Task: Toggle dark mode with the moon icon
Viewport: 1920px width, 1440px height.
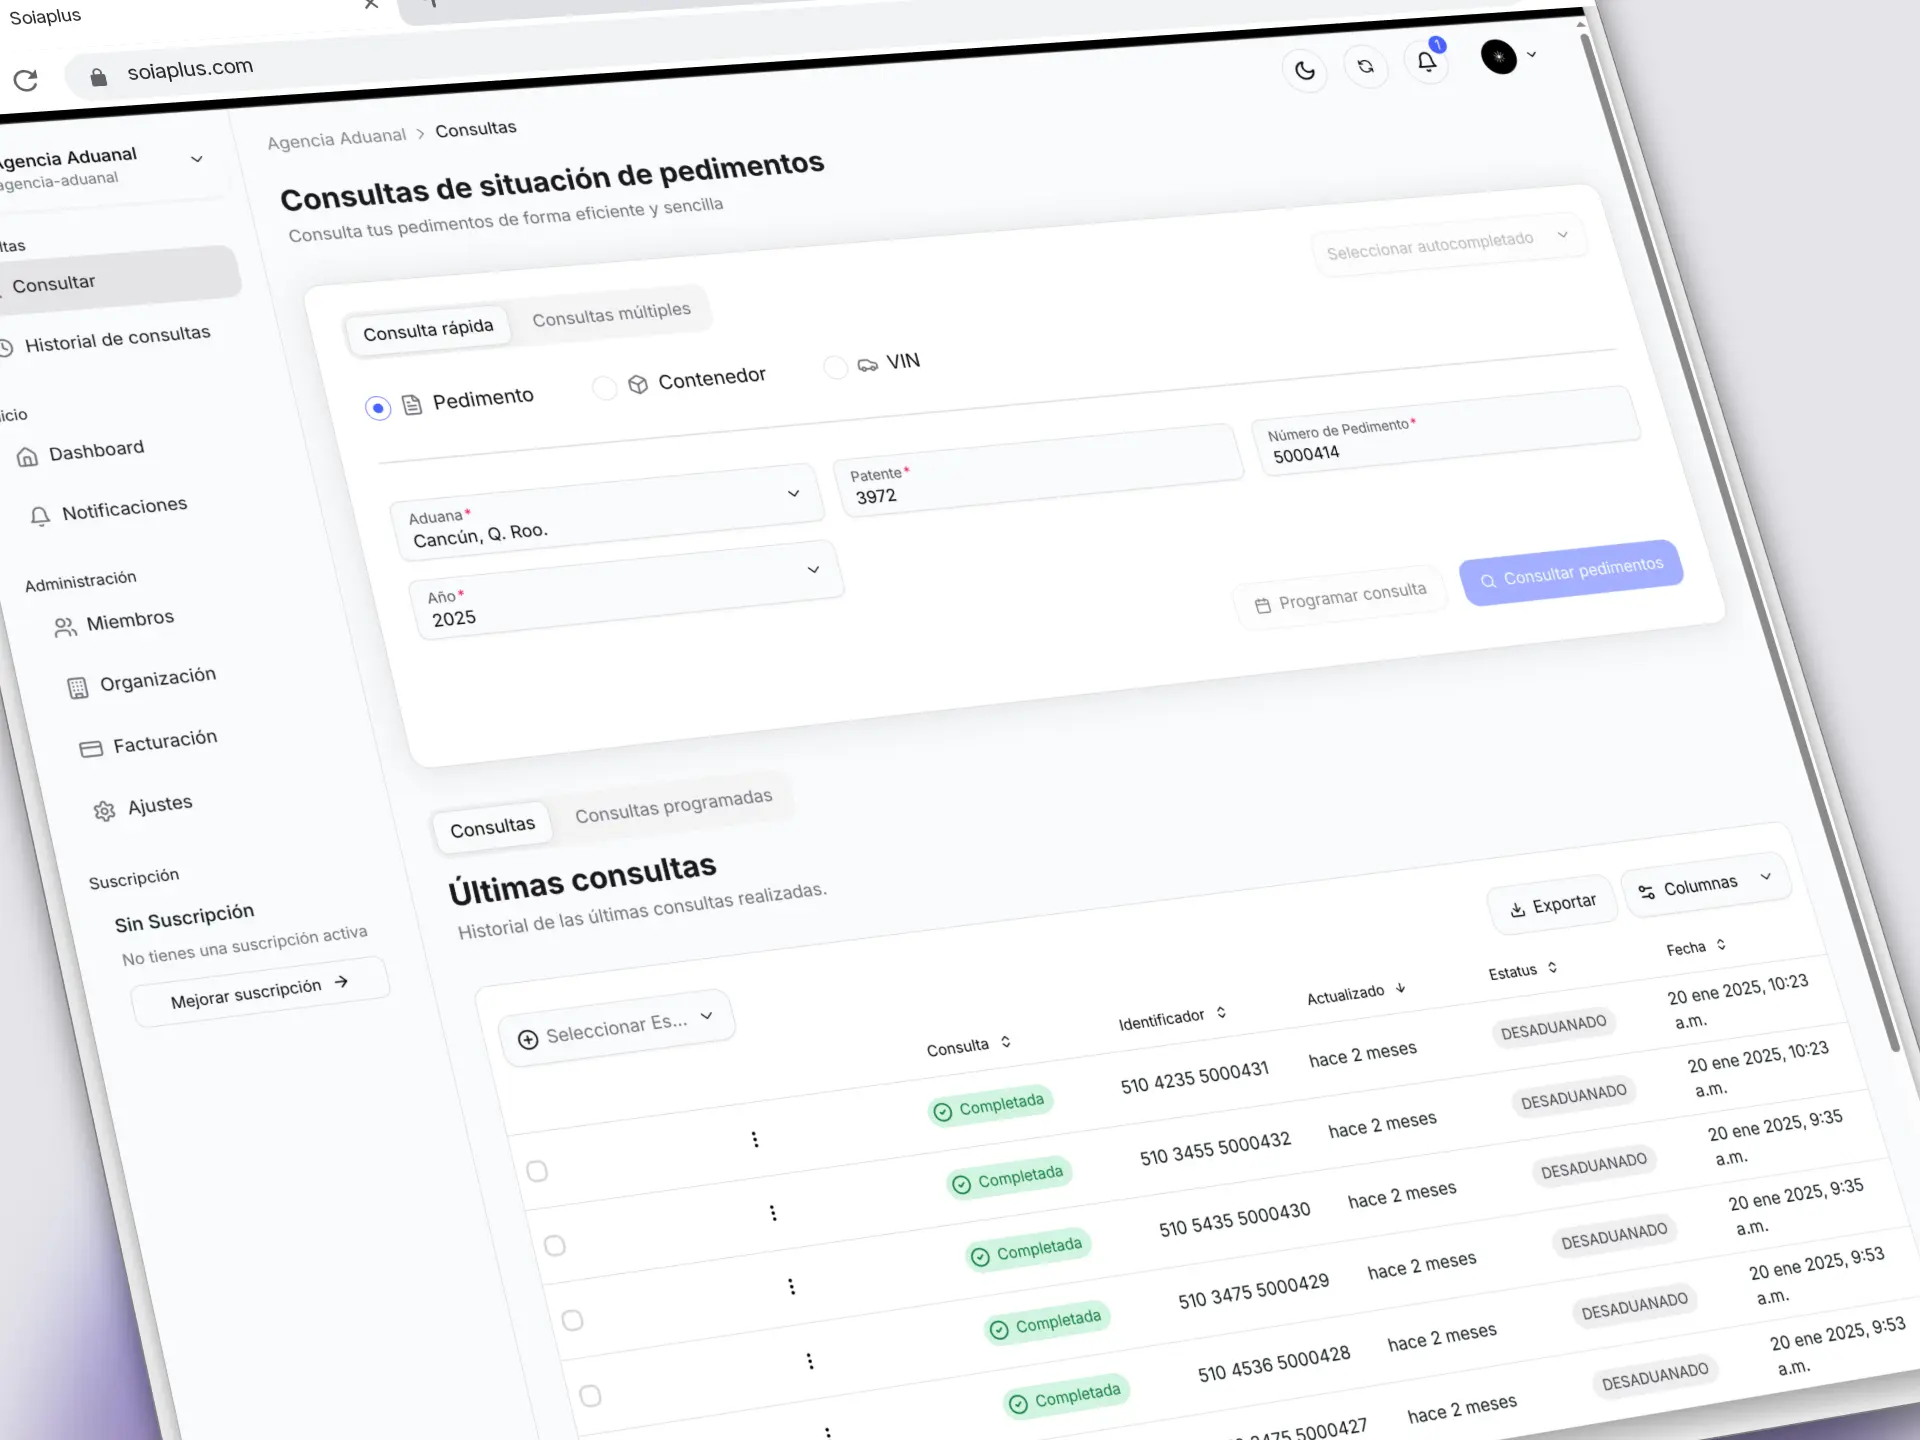Action: (x=1305, y=70)
